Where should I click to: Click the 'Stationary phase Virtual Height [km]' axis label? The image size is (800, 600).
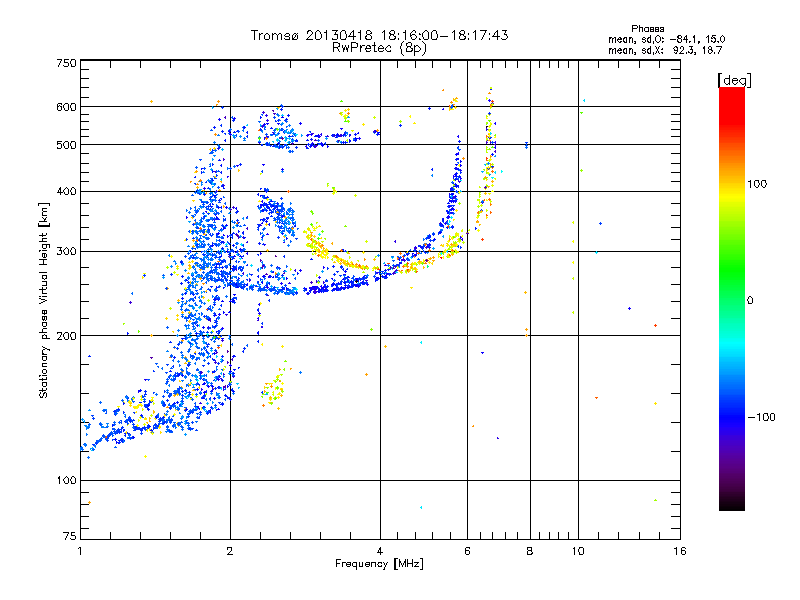pos(44,300)
